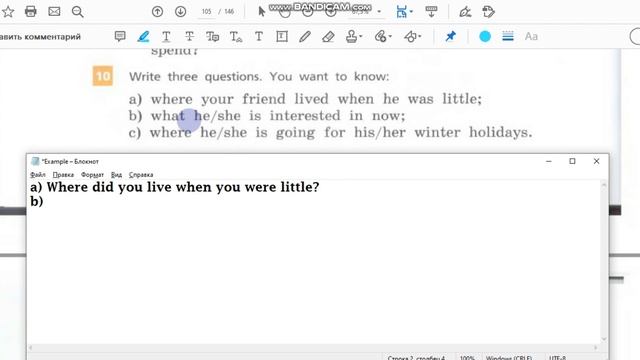Select the insert text at cursor tool
This screenshot has width=640, height=360.
click(x=236, y=37)
